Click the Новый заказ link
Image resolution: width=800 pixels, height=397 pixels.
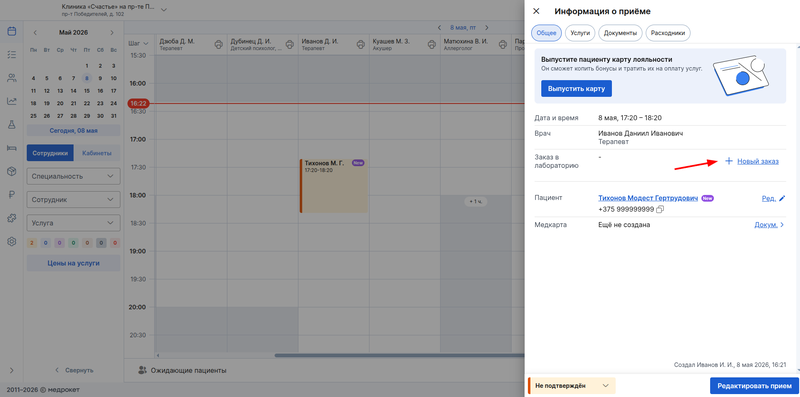click(x=758, y=161)
